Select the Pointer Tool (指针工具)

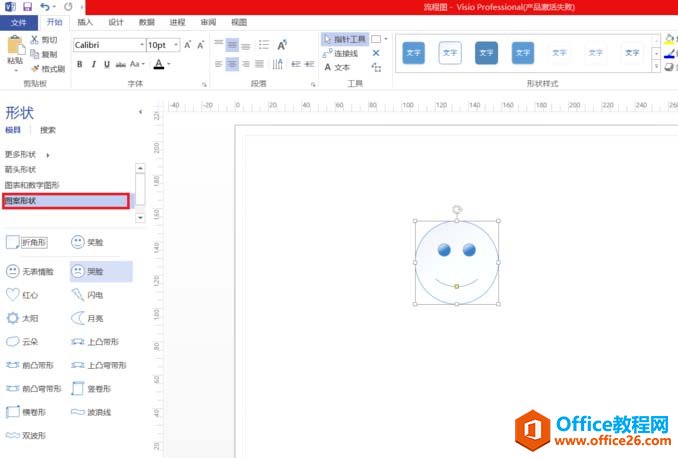point(343,39)
